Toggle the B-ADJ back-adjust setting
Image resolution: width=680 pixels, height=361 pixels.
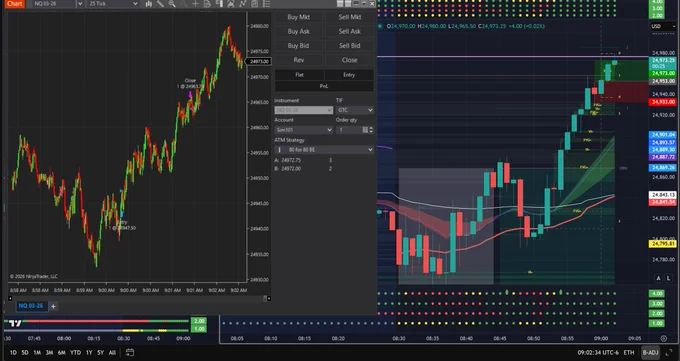[650, 352]
